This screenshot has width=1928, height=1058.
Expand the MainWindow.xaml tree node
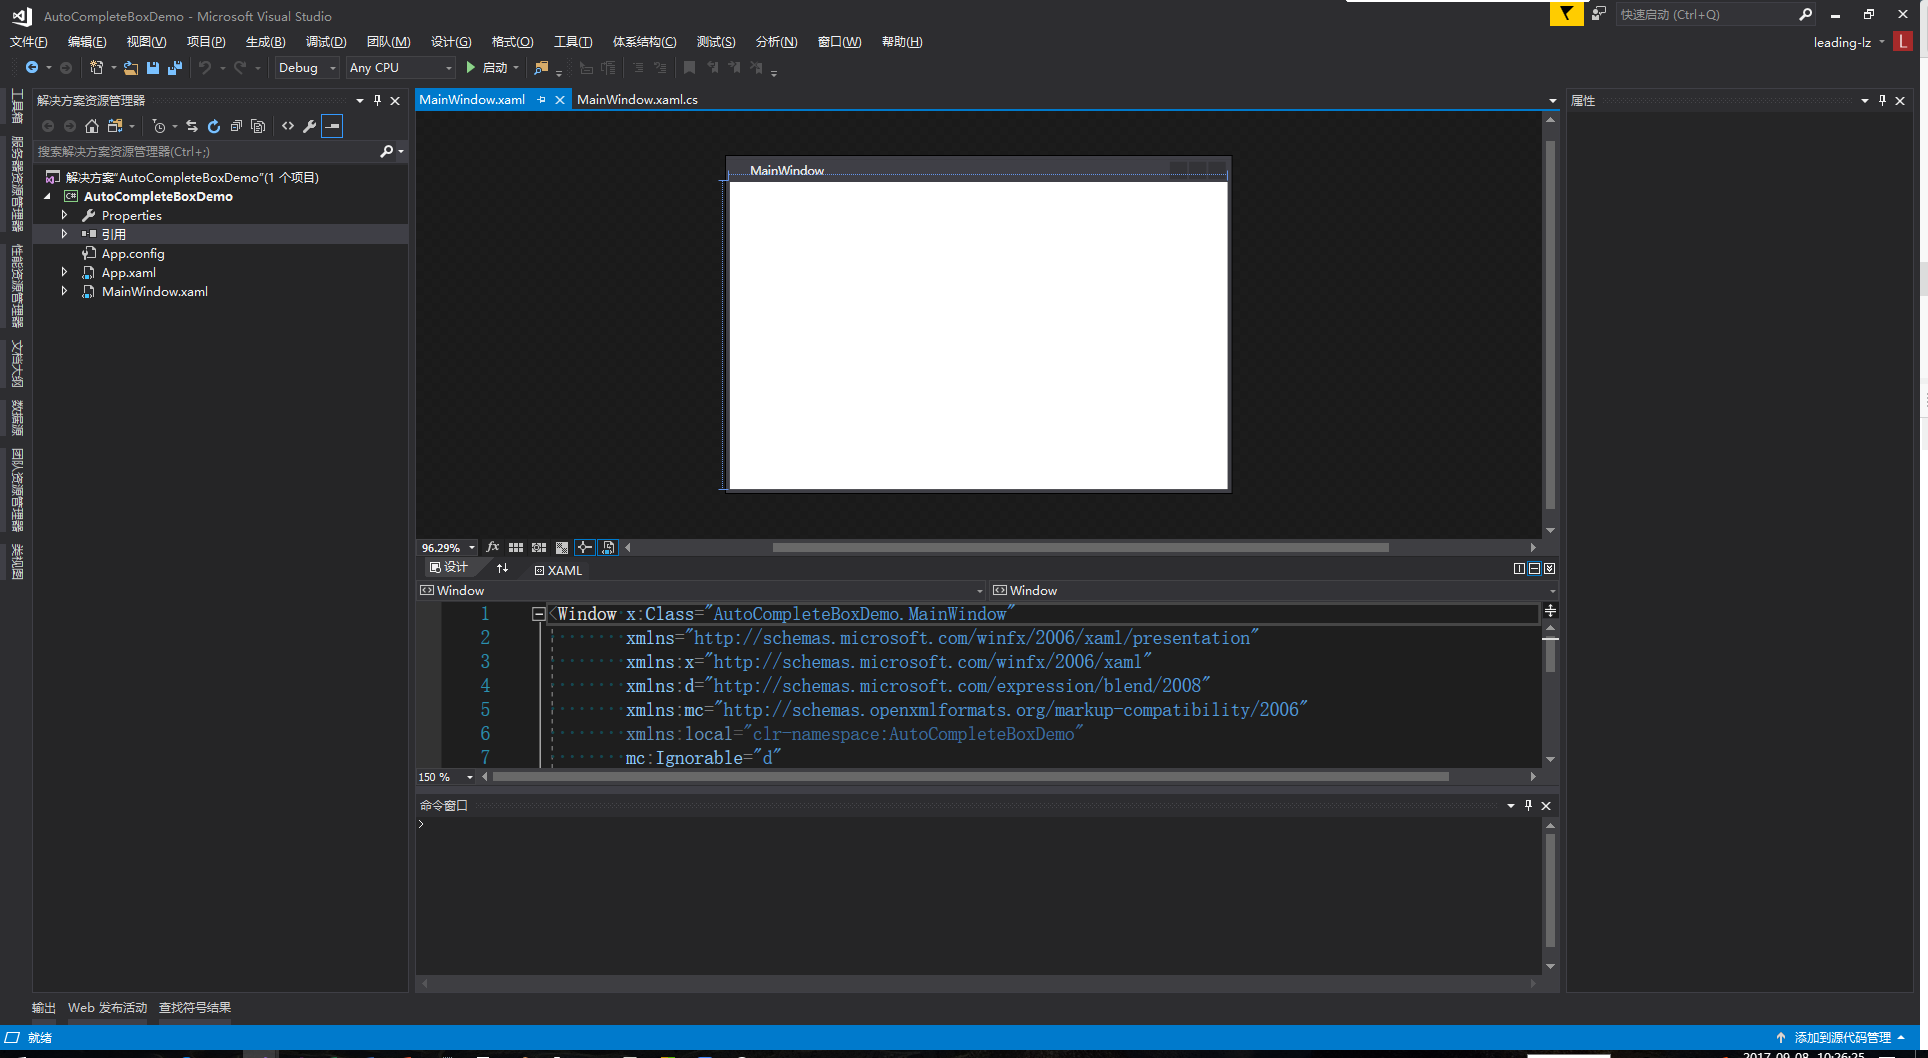[65, 291]
